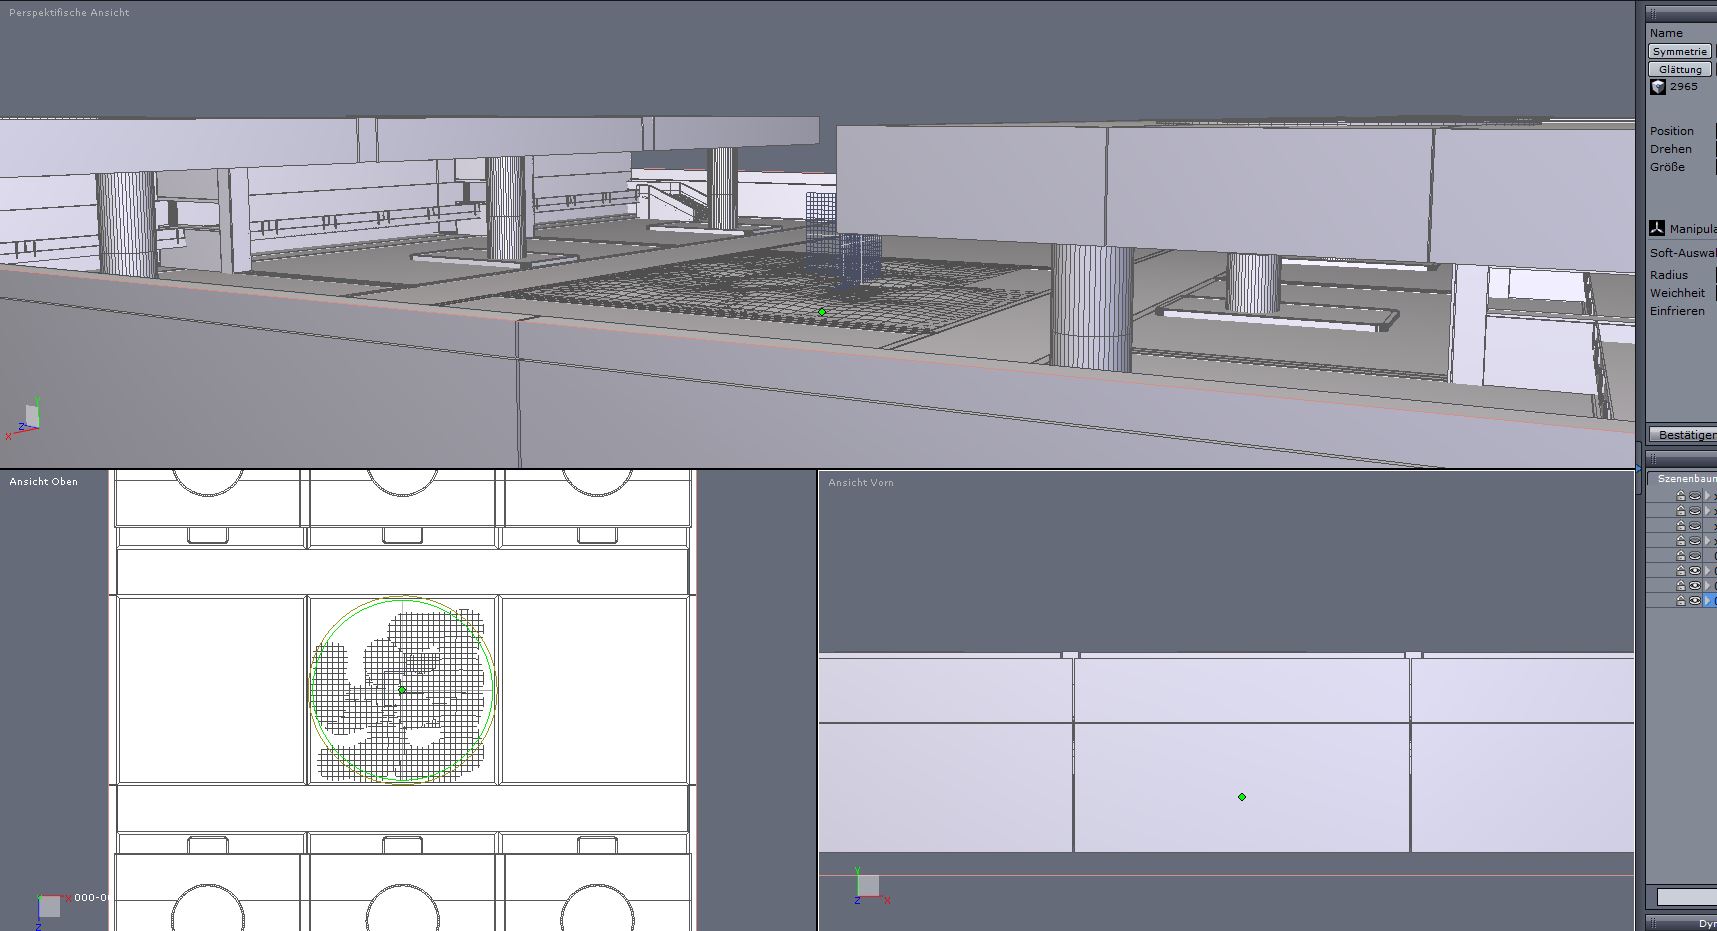The width and height of the screenshot is (1717, 931).
Task: Click the Glättung button
Action: tap(1679, 69)
